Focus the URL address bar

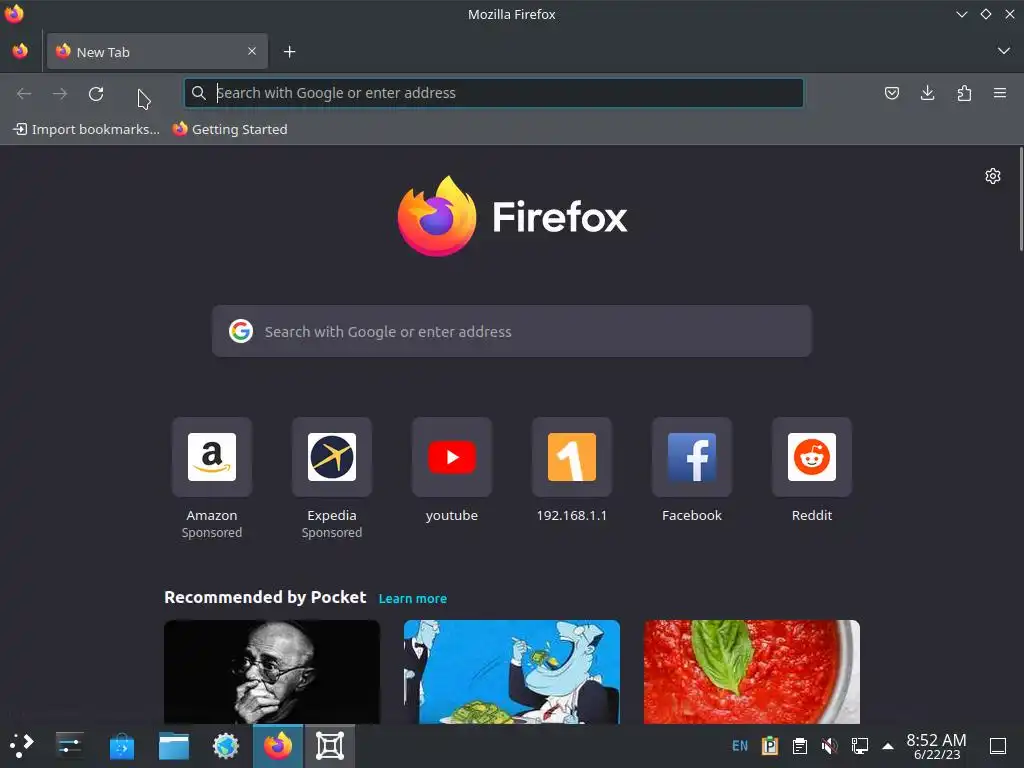pyautogui.click(x=494, y=93)
